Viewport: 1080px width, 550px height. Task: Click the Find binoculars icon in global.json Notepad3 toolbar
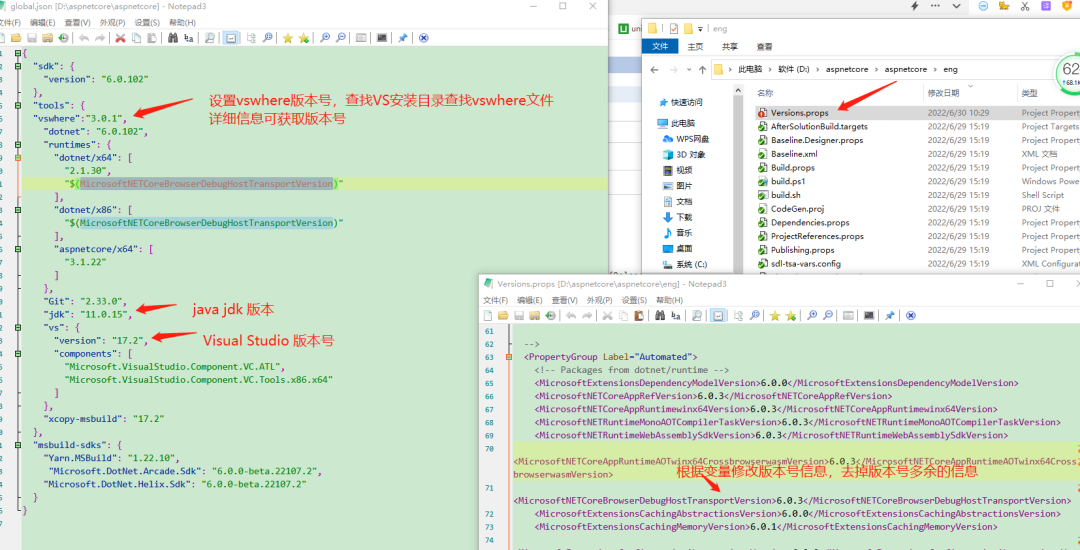[x=173, y=38]
